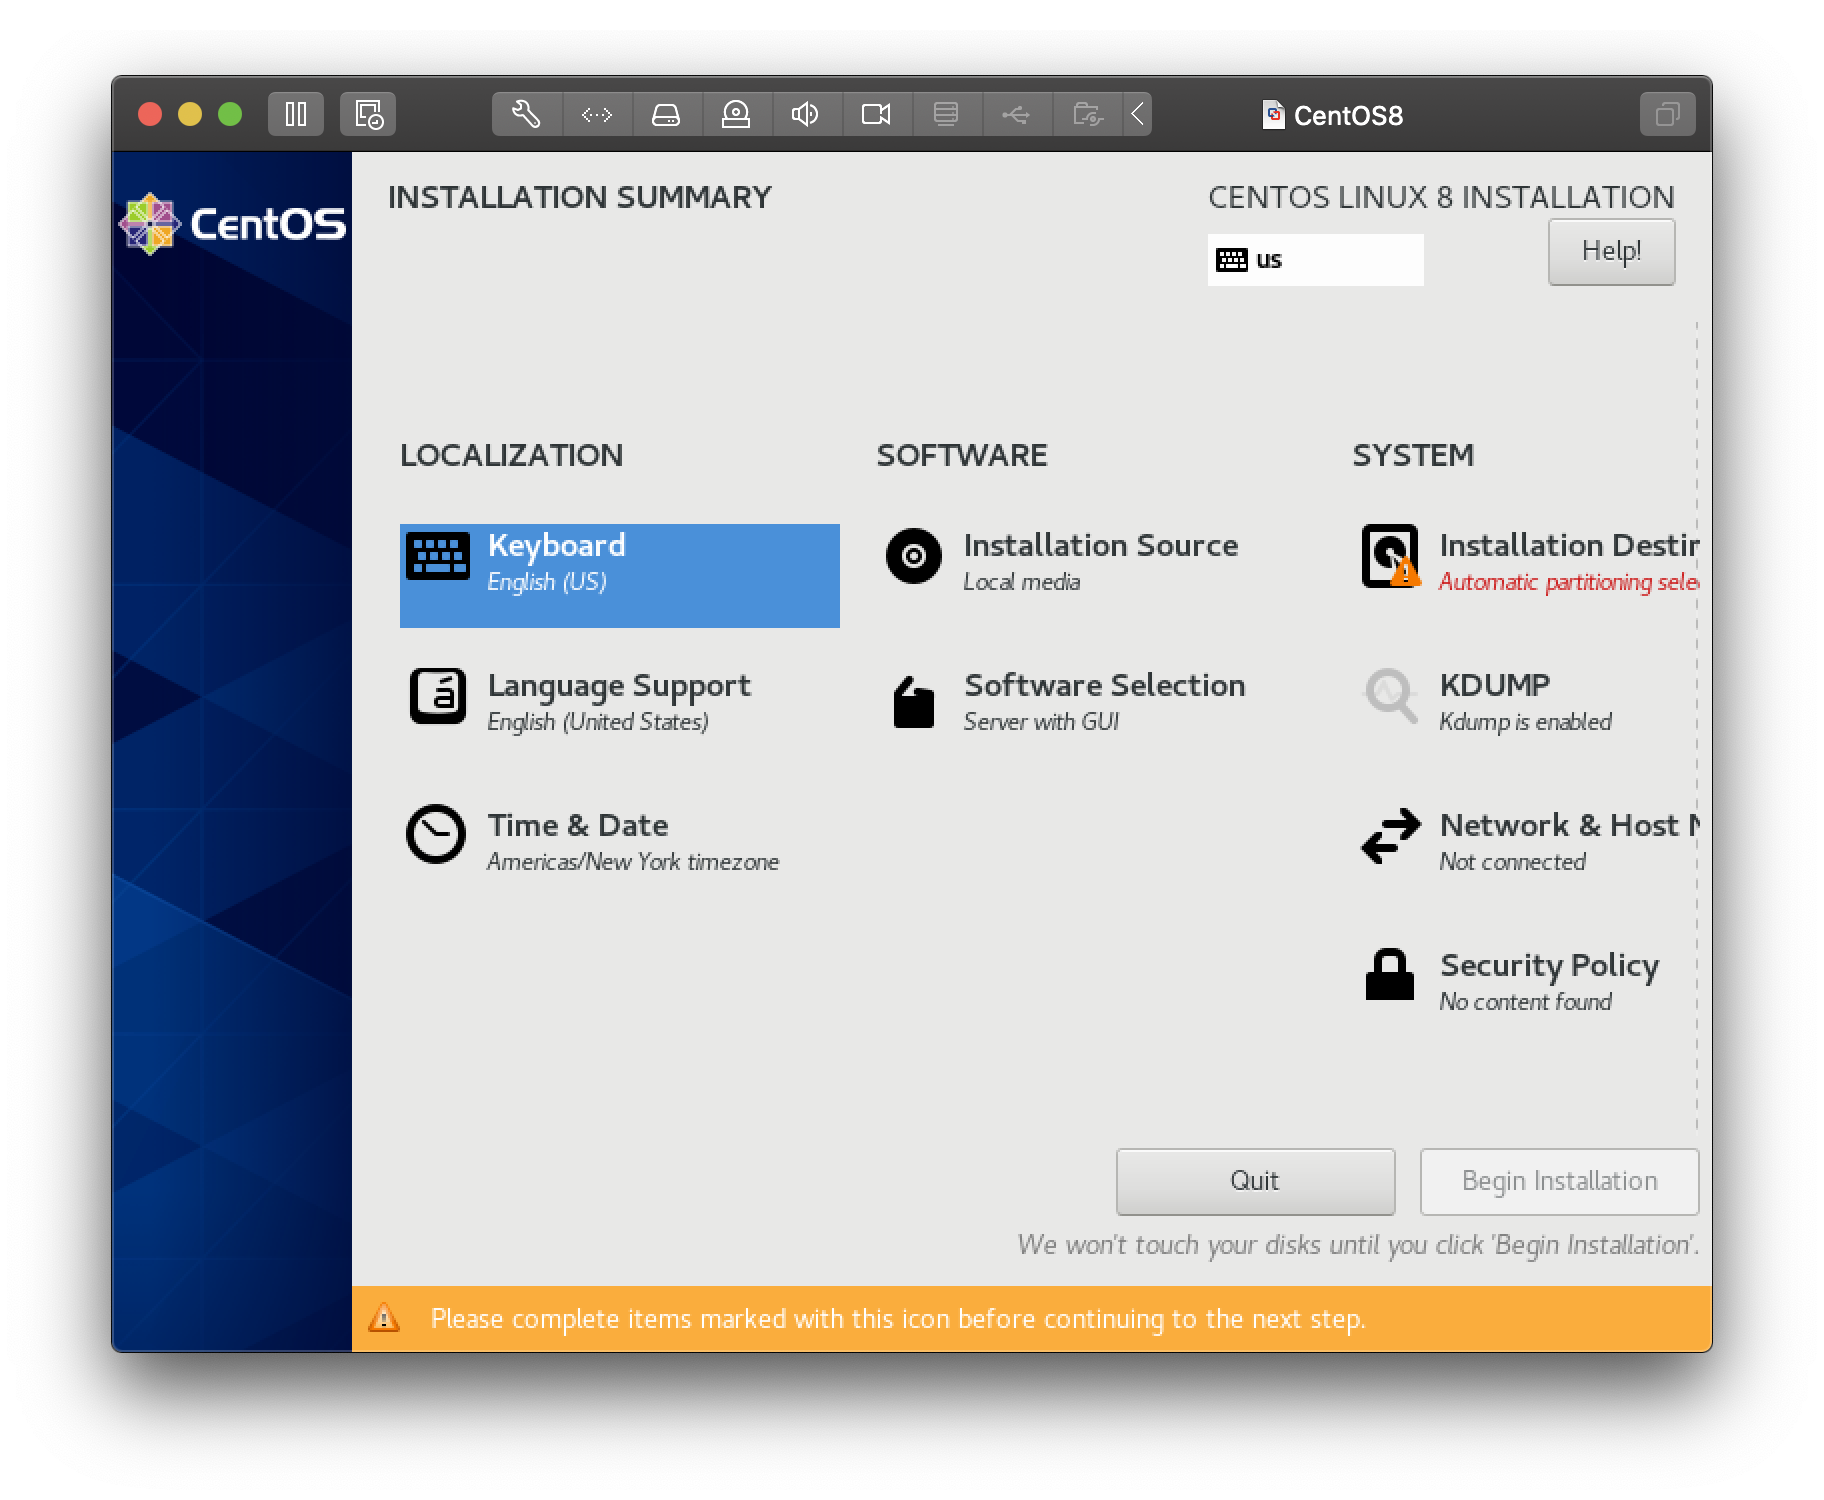Click the 'us' keyboard layout indicator
This screenshot has width=1824, height=1500.
point(1315,260)
